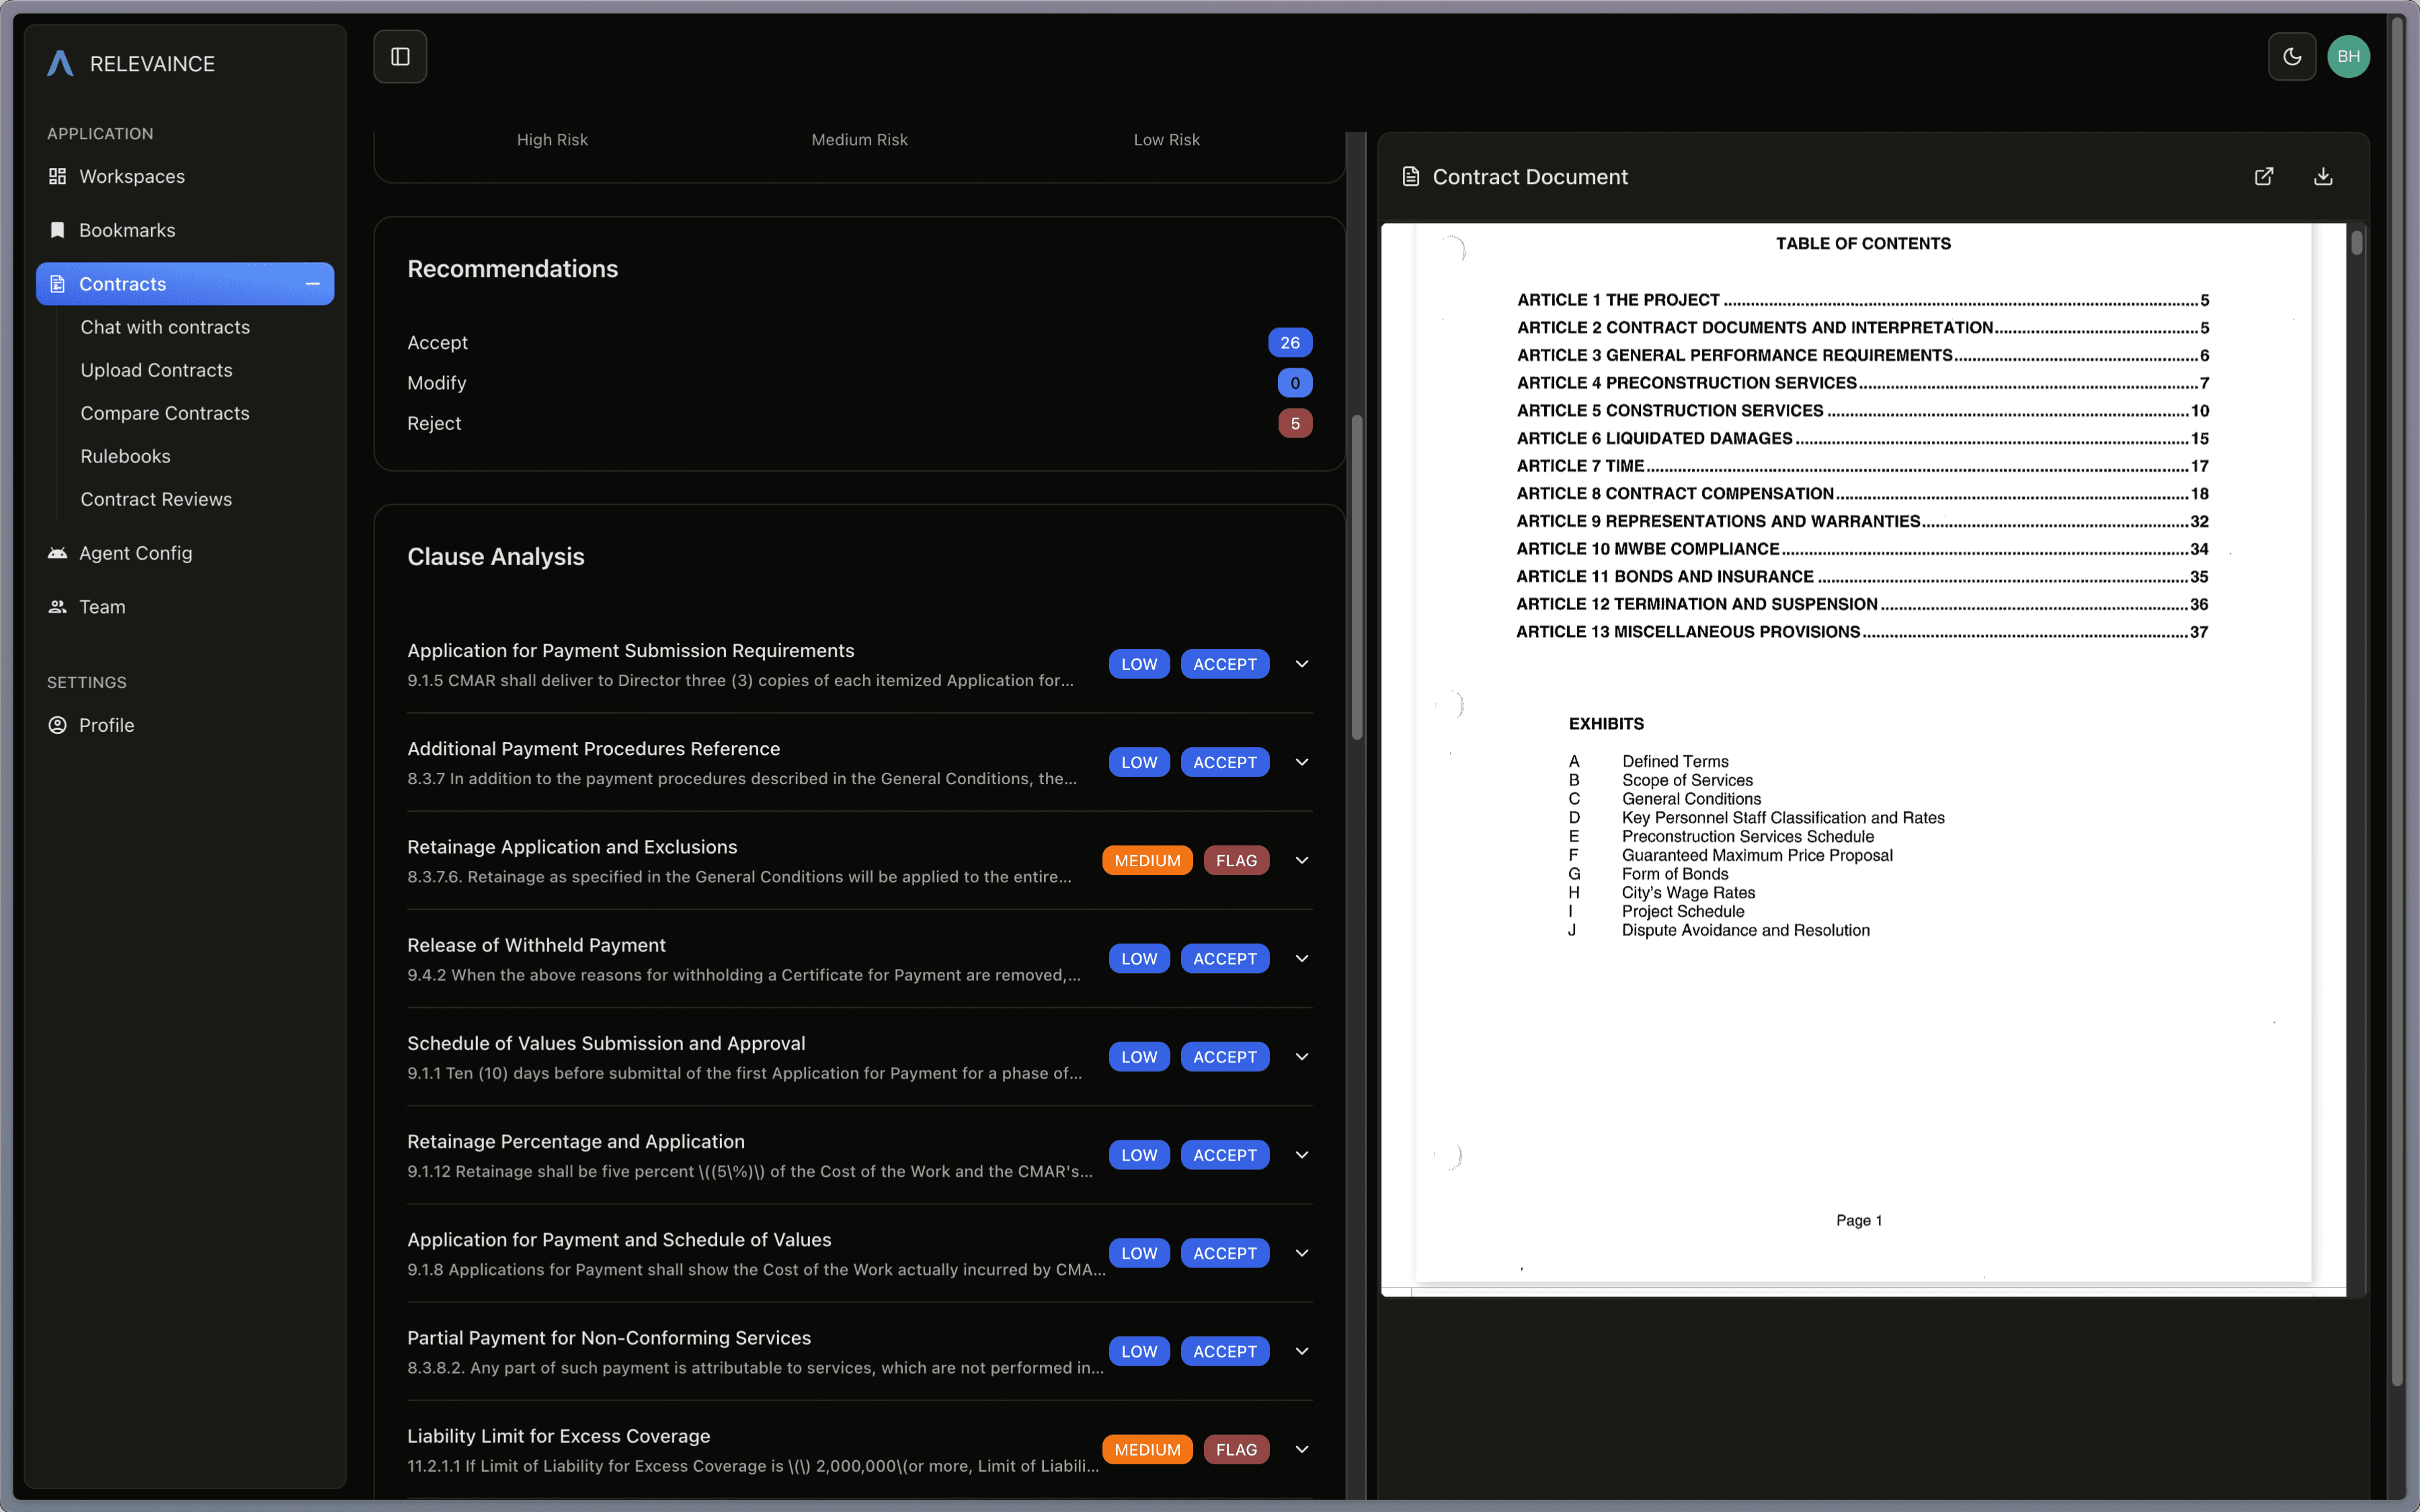Open the BH user avatar menu
The height and width of the screenshot is (1512, 2420).
(x=2348, y=57)
